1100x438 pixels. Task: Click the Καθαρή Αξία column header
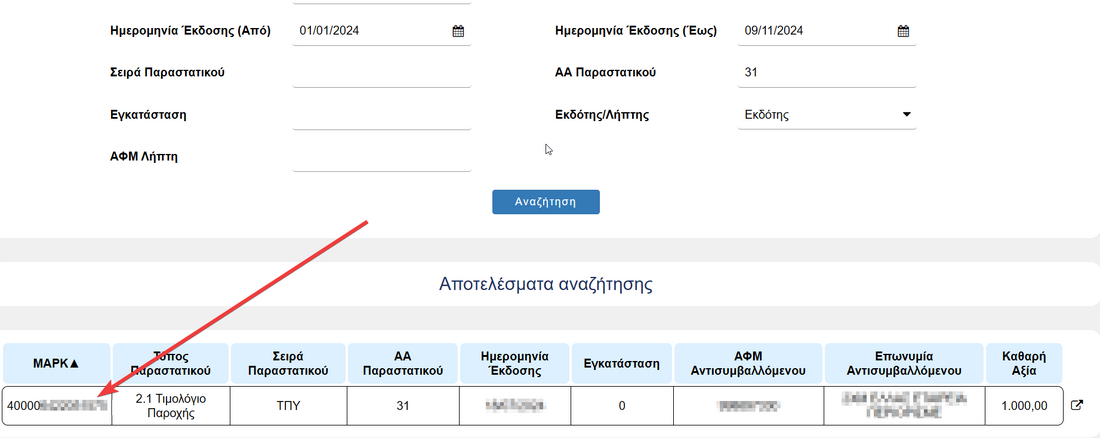(x=1024, y=363)
